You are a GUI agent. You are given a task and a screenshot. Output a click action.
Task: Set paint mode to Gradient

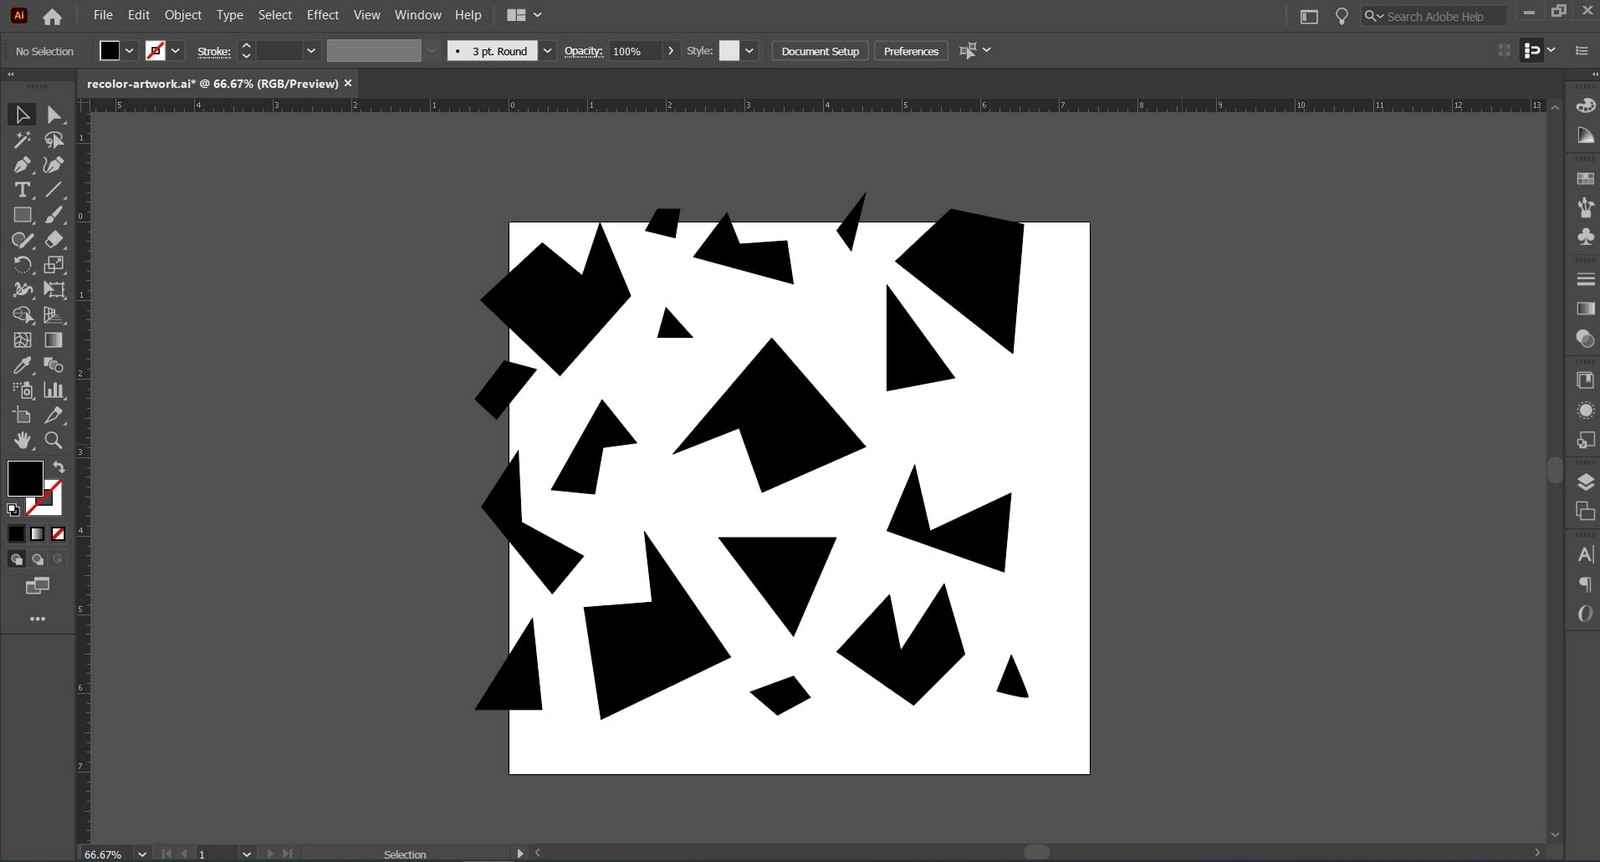coord(37,534)
